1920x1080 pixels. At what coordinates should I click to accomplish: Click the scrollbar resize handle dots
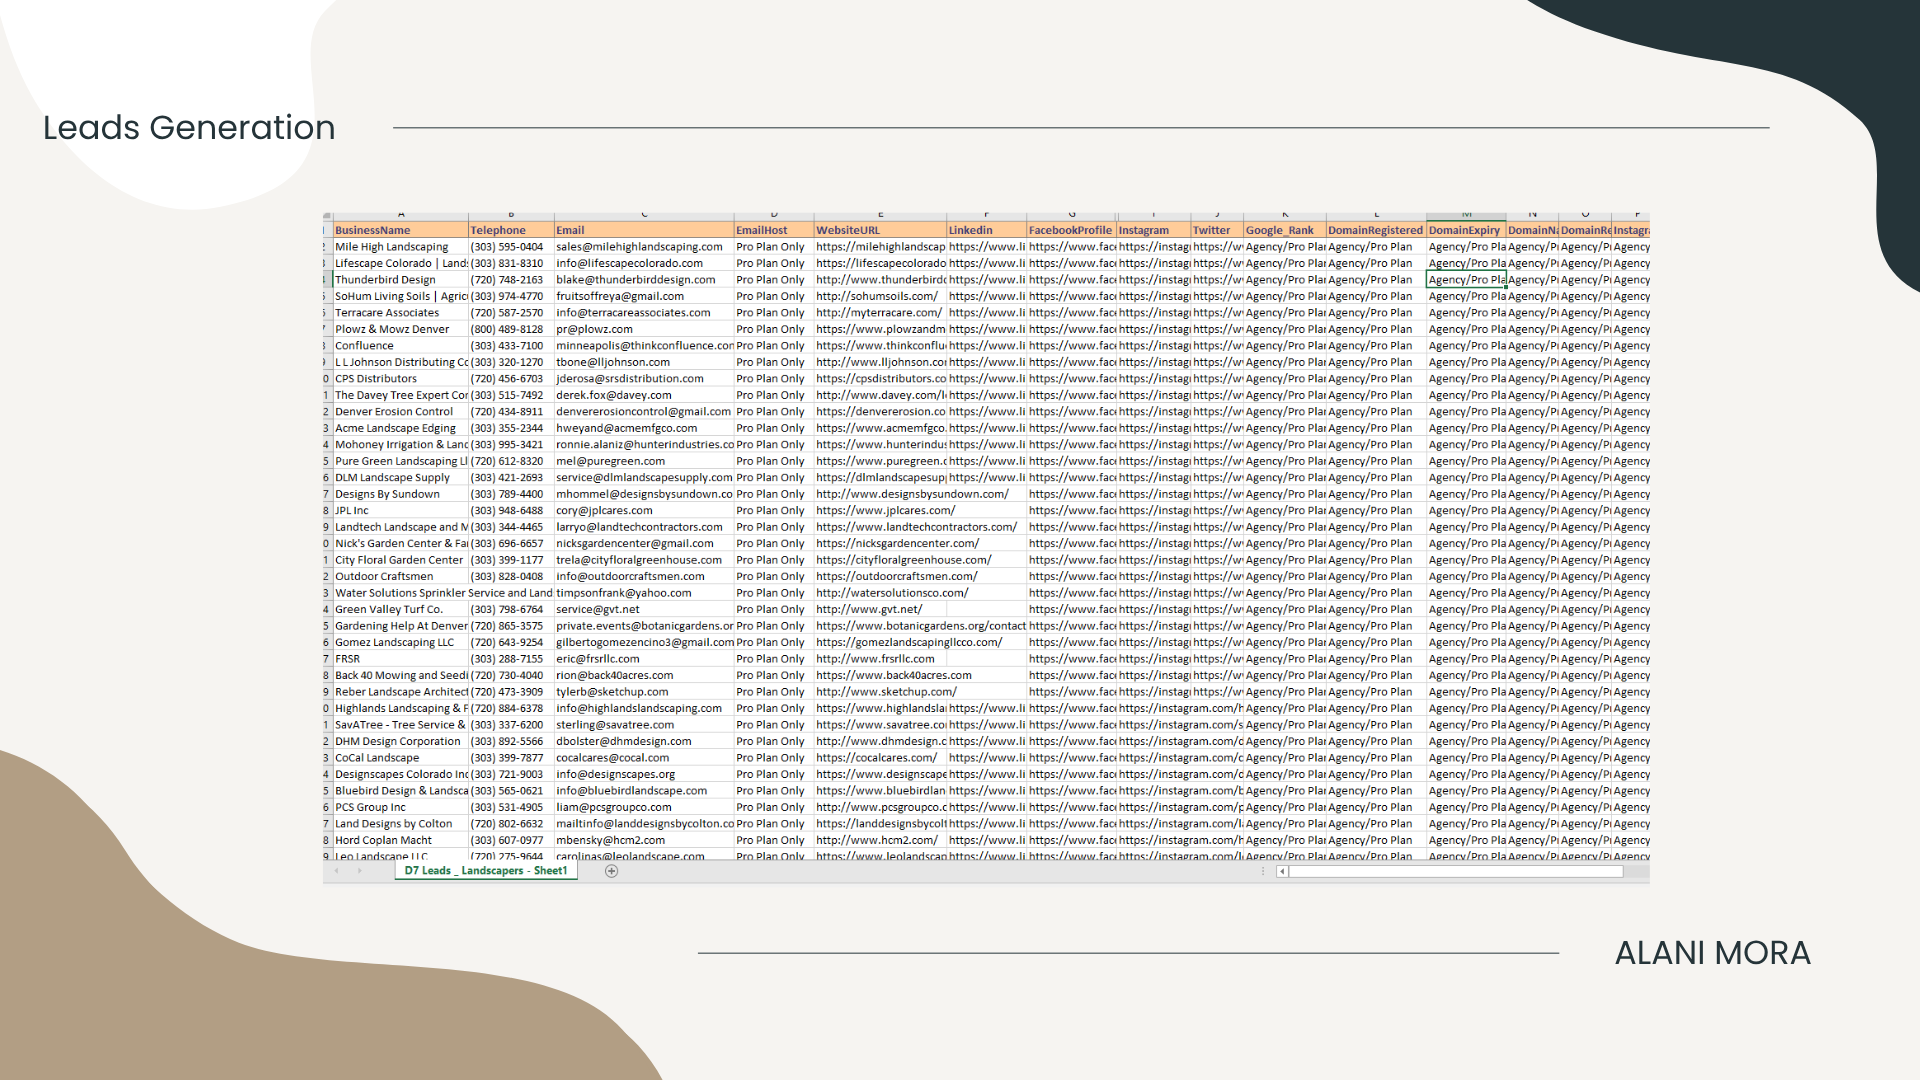[x=1265, y=872]
